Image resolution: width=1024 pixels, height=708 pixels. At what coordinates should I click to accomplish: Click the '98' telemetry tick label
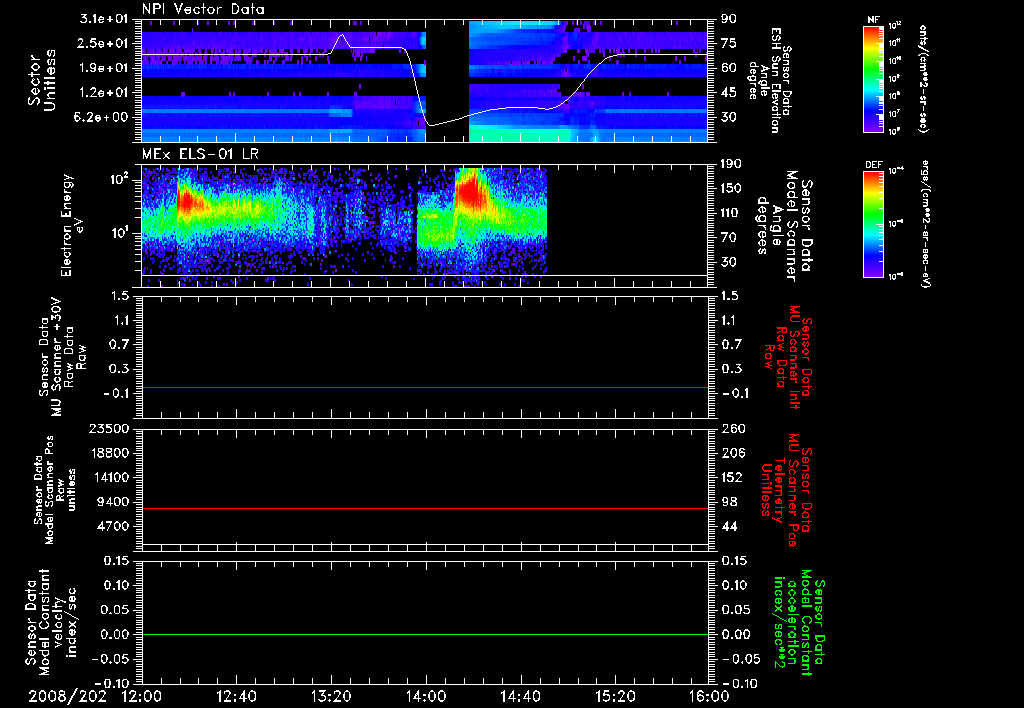click(729, 502)
